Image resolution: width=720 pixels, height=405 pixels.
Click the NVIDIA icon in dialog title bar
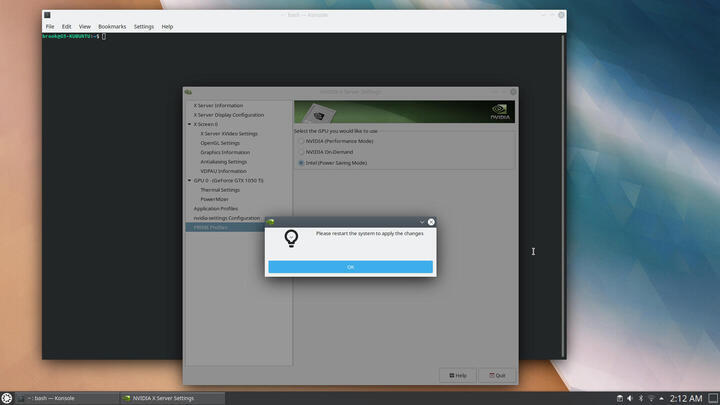(270, 222)
